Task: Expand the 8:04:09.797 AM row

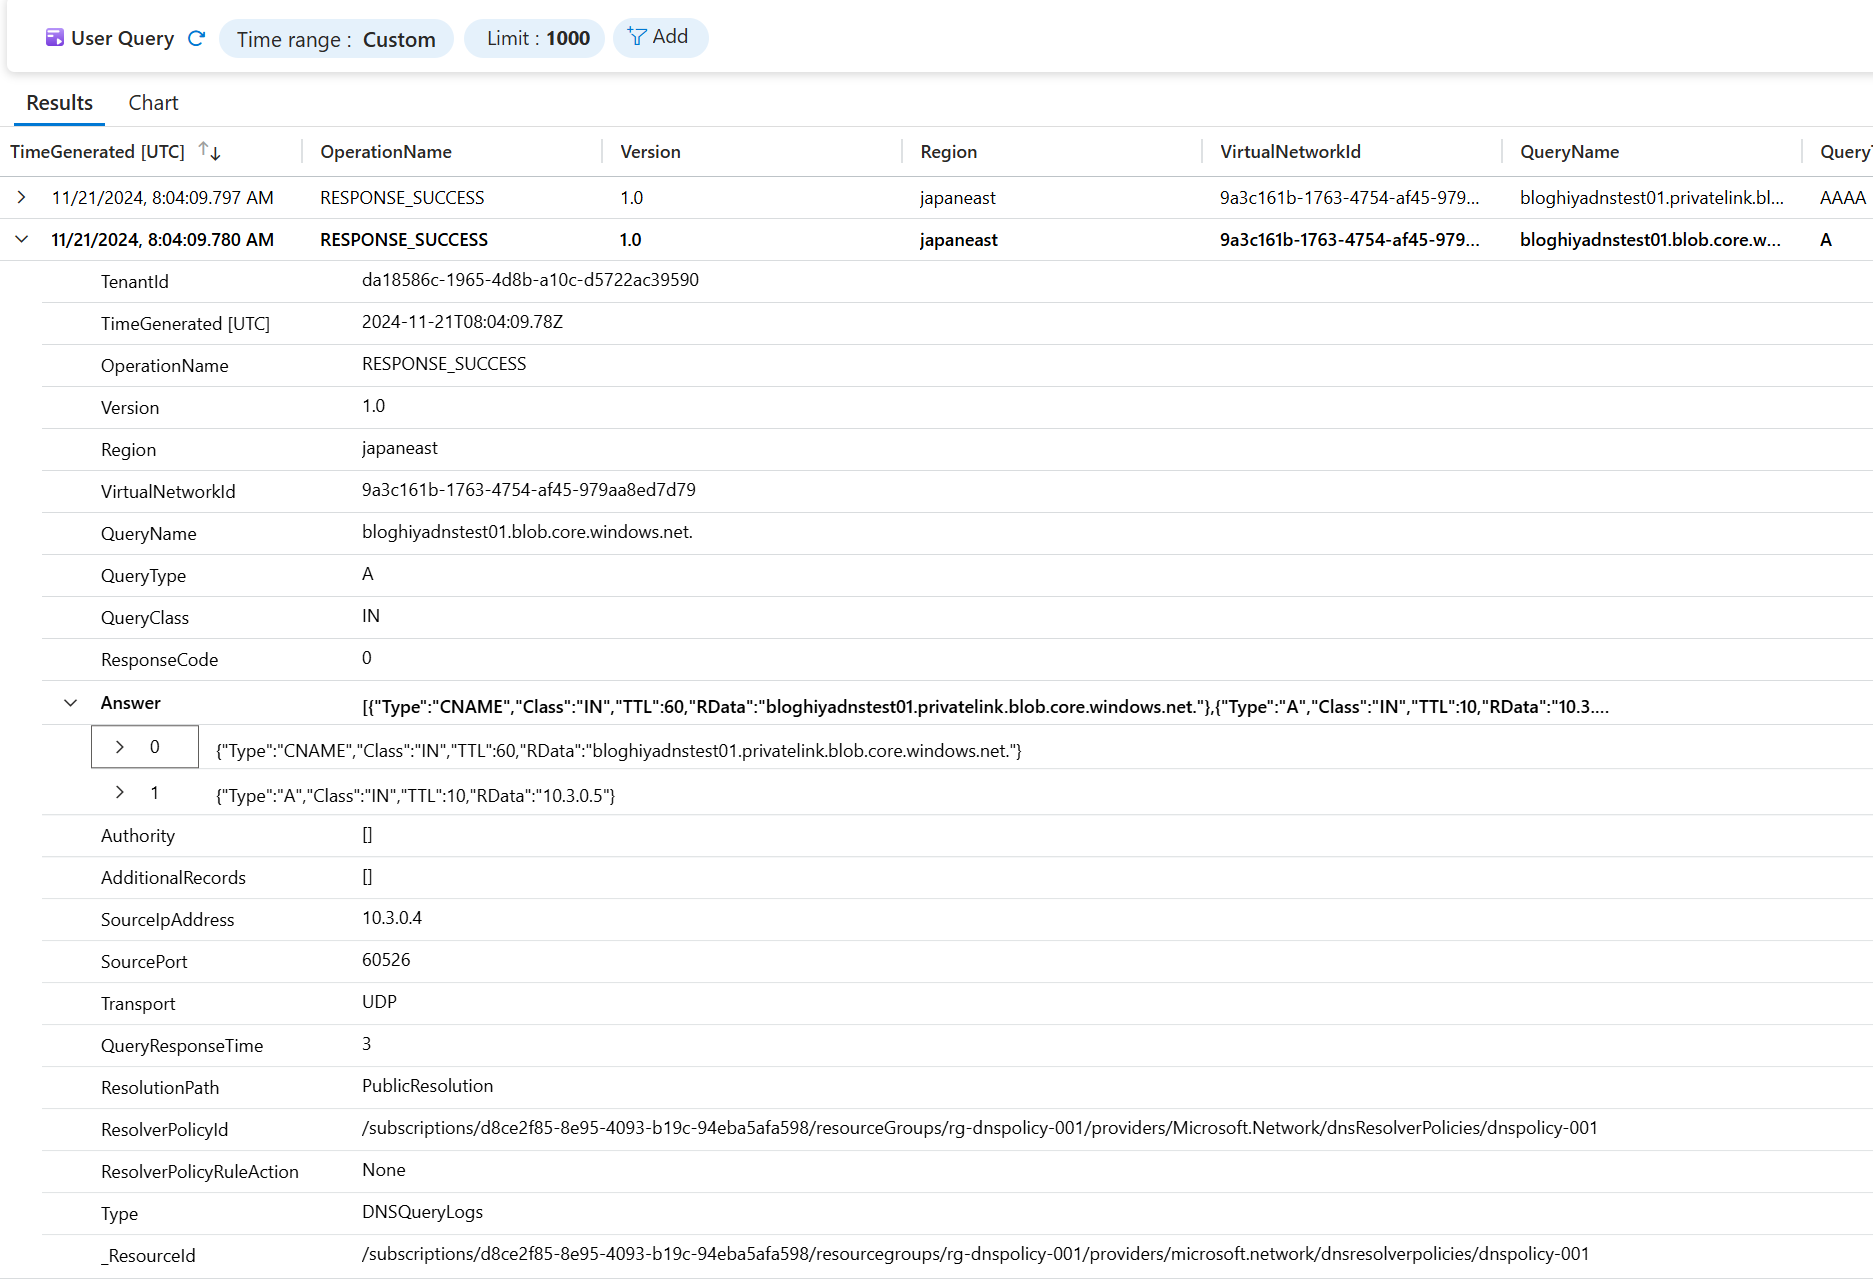Action: (x=21, y=198)
